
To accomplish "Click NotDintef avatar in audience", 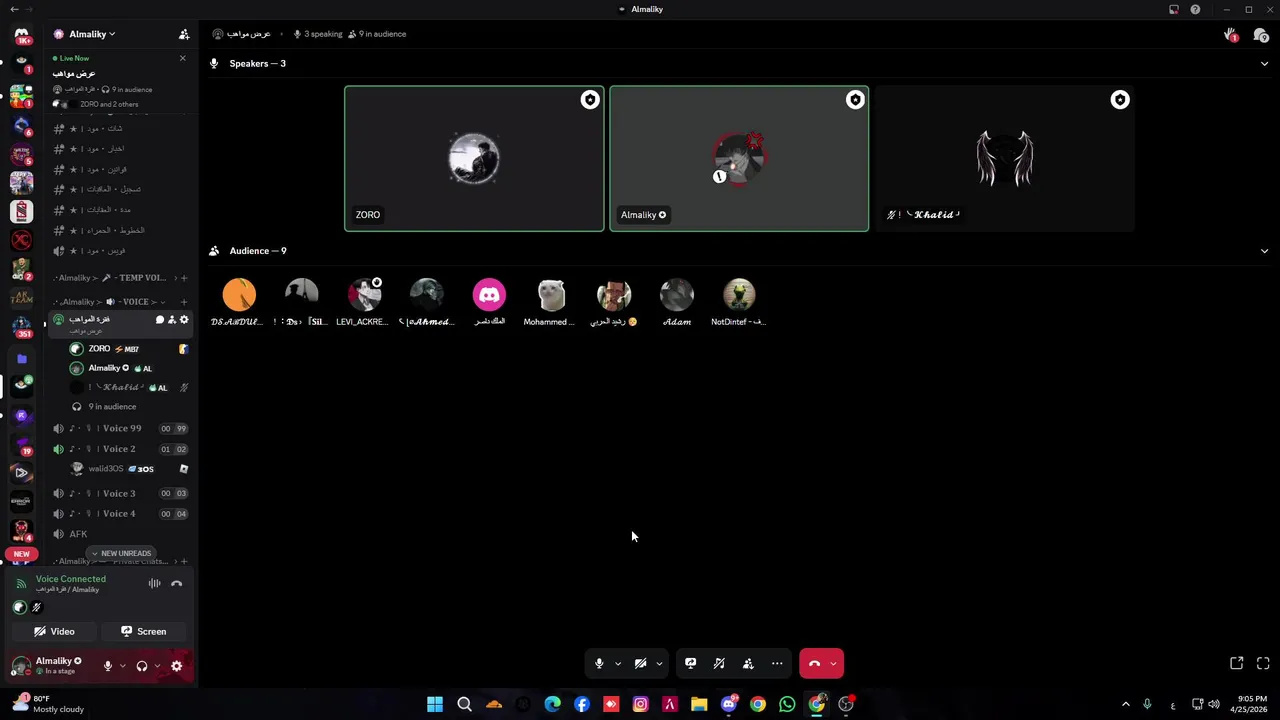I will click(x=739, y=295).
